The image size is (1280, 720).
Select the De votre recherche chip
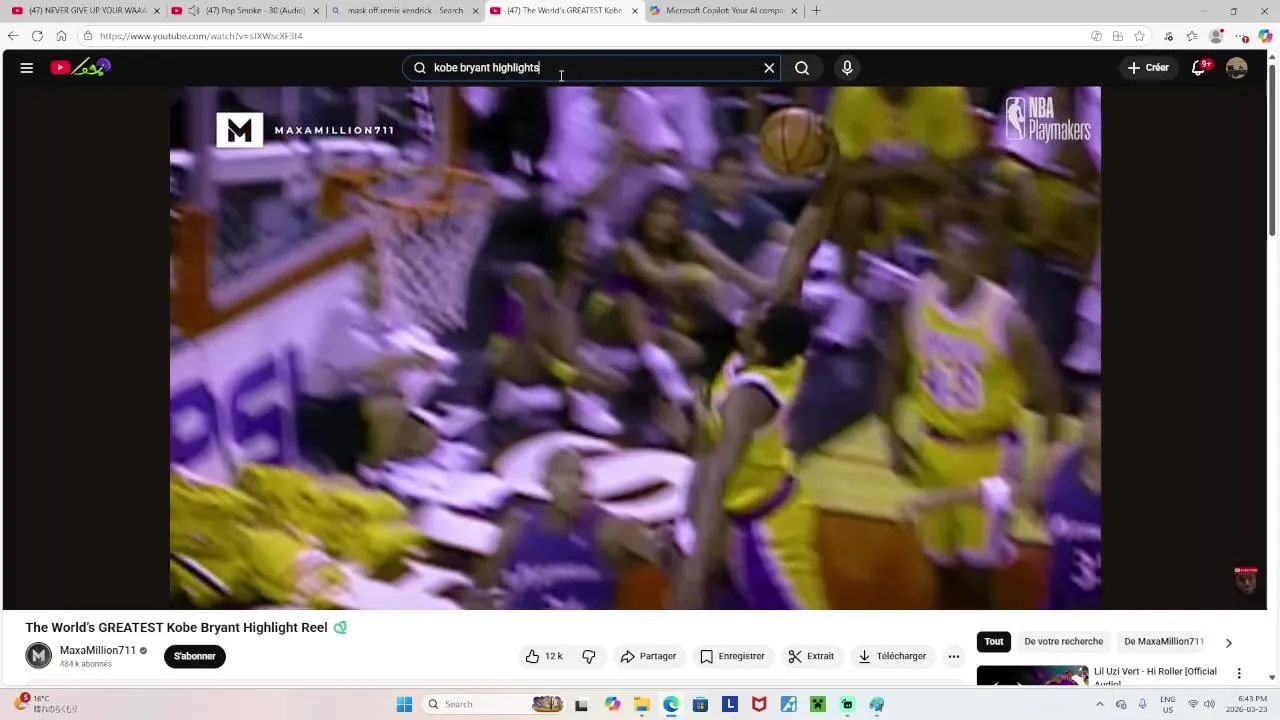point(1063,642)
